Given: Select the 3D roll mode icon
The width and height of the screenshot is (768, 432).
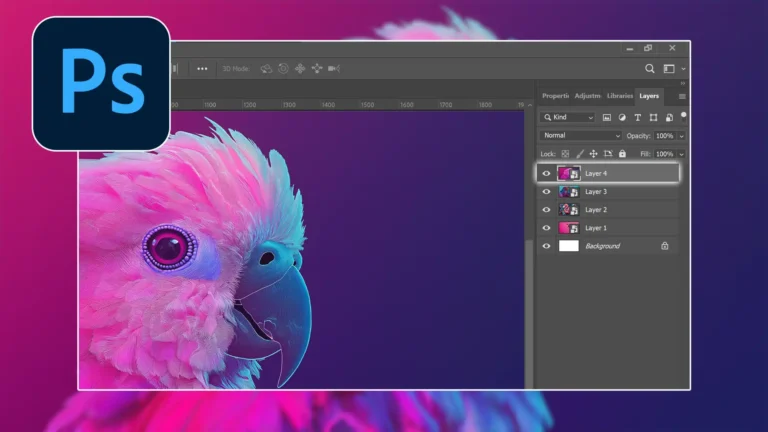Looking at the screenshot, I should pos(283,69).
